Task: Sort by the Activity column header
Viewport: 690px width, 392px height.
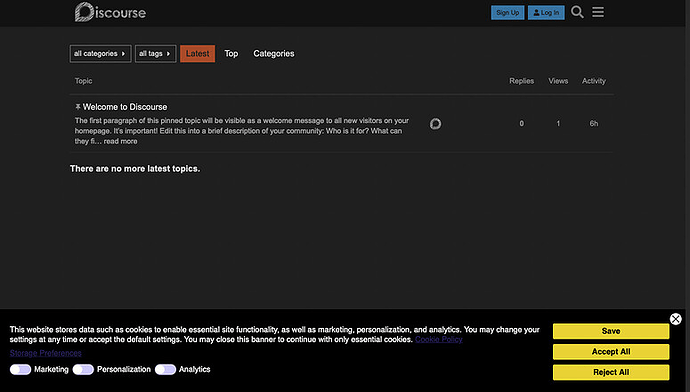Action: point(594,81)
